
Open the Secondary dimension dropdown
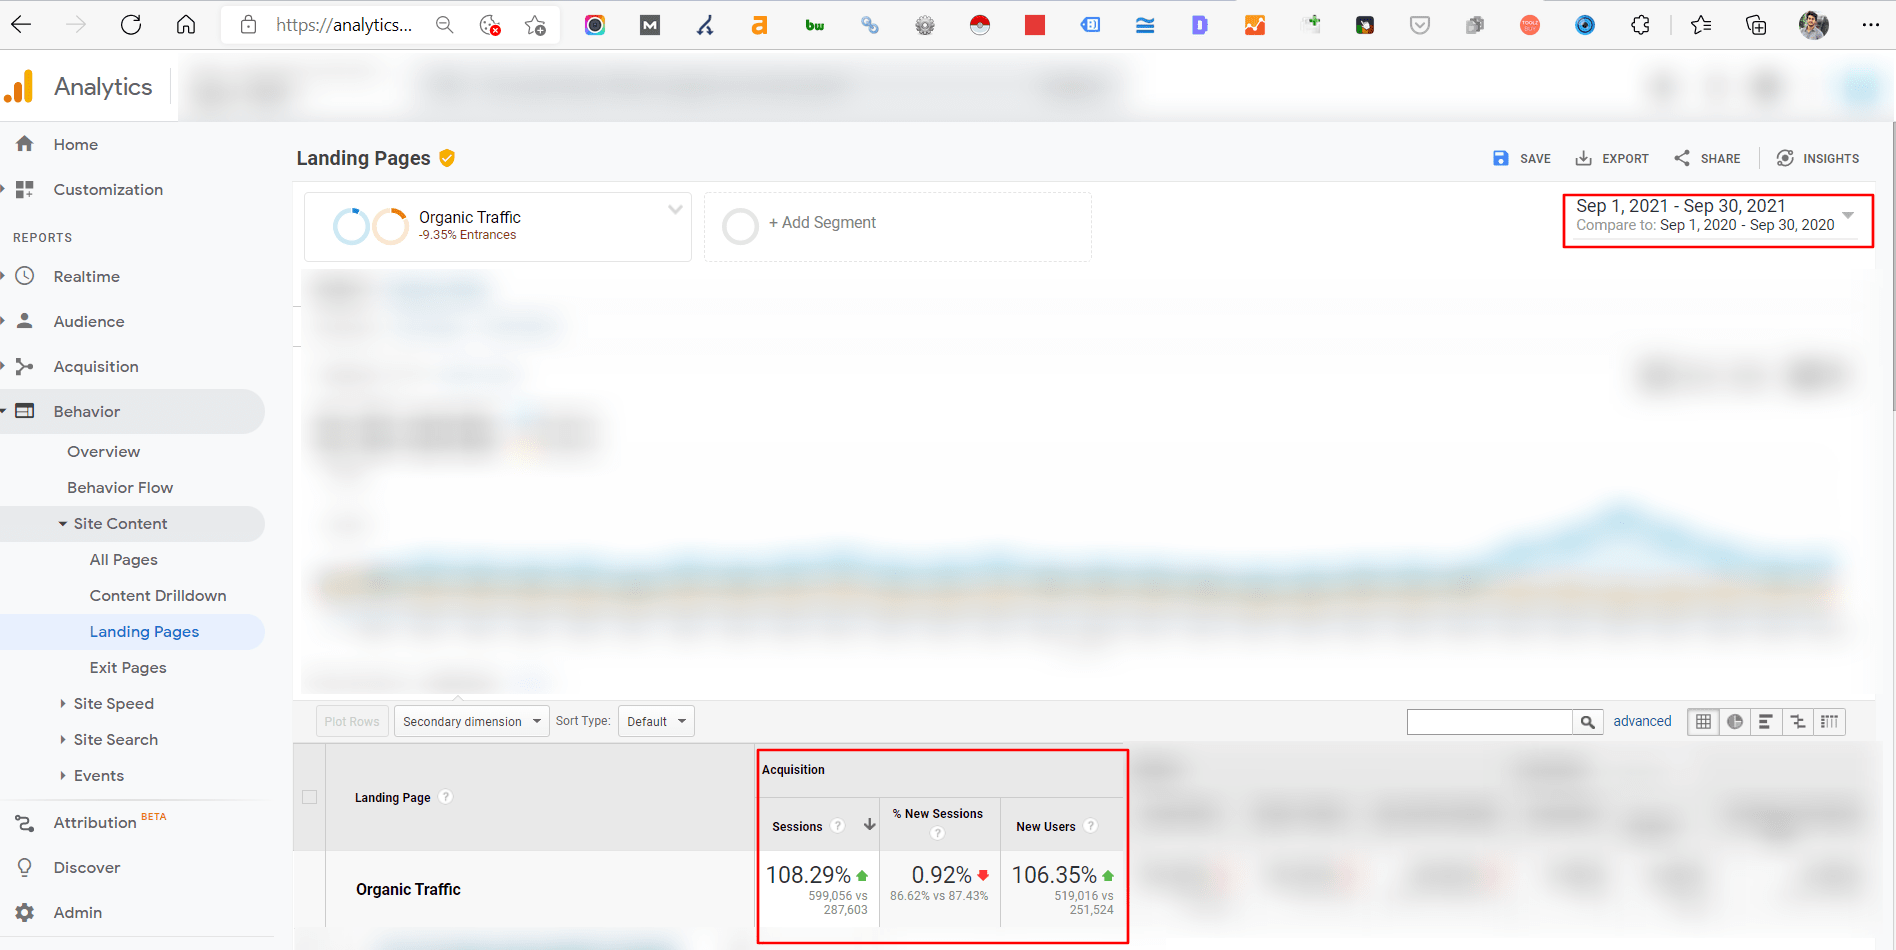click(471, 721)
